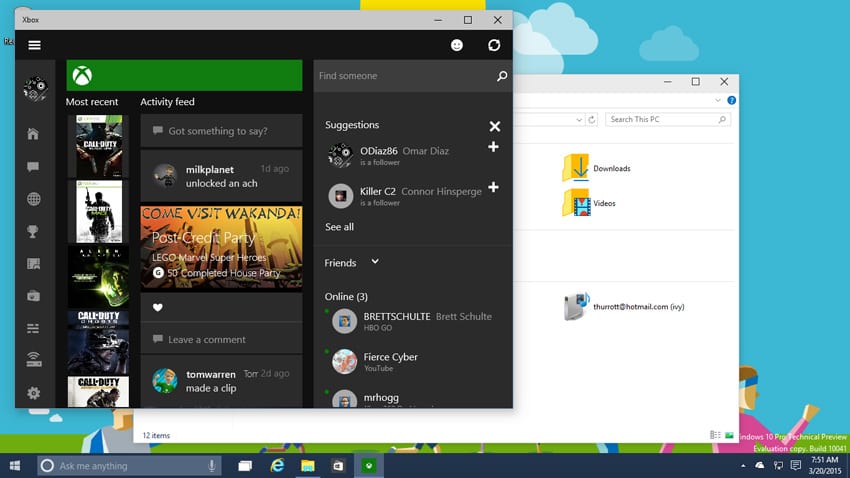Open Store bag icon in Xbox sidebar
Image resolution: width=850 pixels, height=478 pixels.
pyautogui.click(x=33, y=296)
